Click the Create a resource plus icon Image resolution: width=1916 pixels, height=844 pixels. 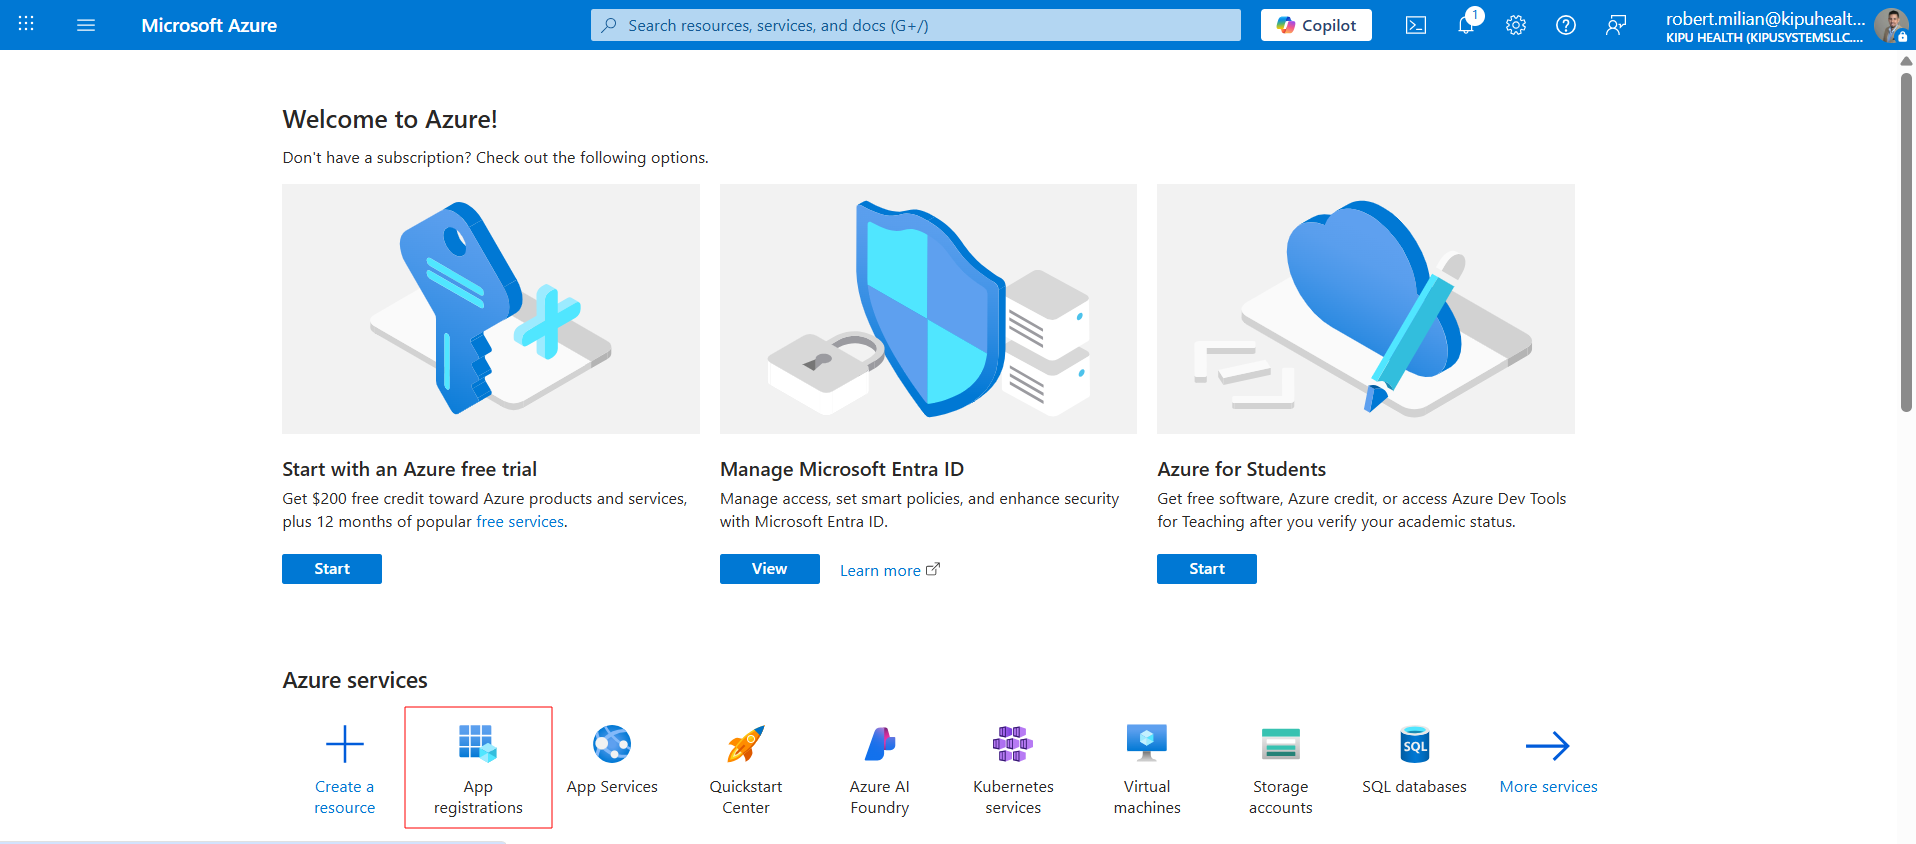[345, 745]
